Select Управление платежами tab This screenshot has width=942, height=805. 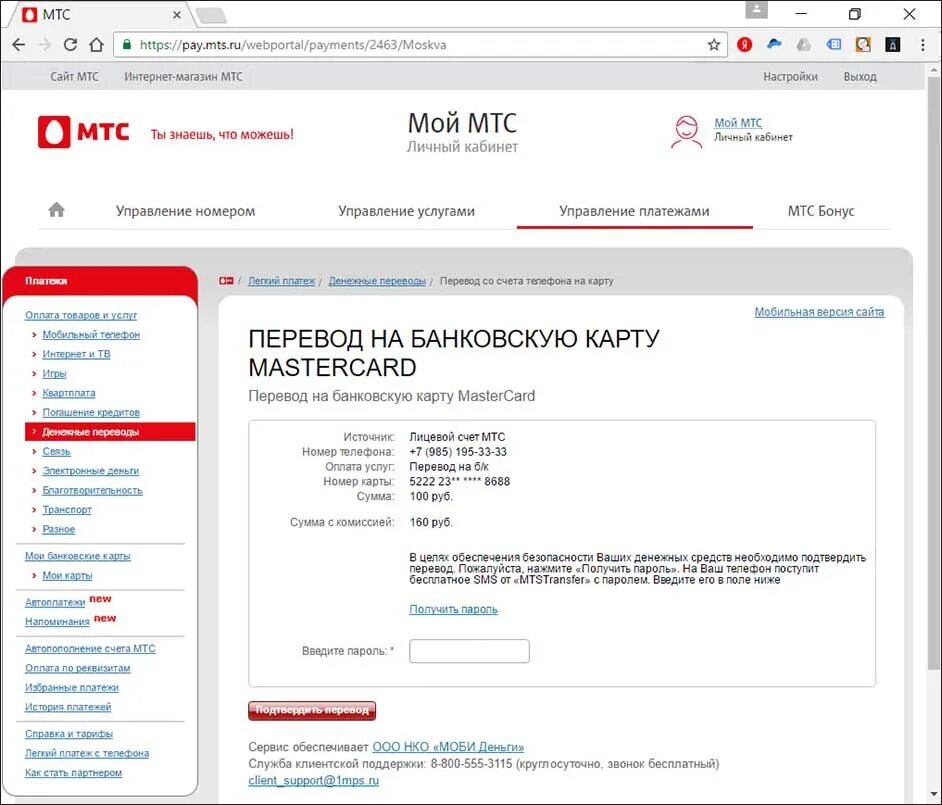[634, 211]
